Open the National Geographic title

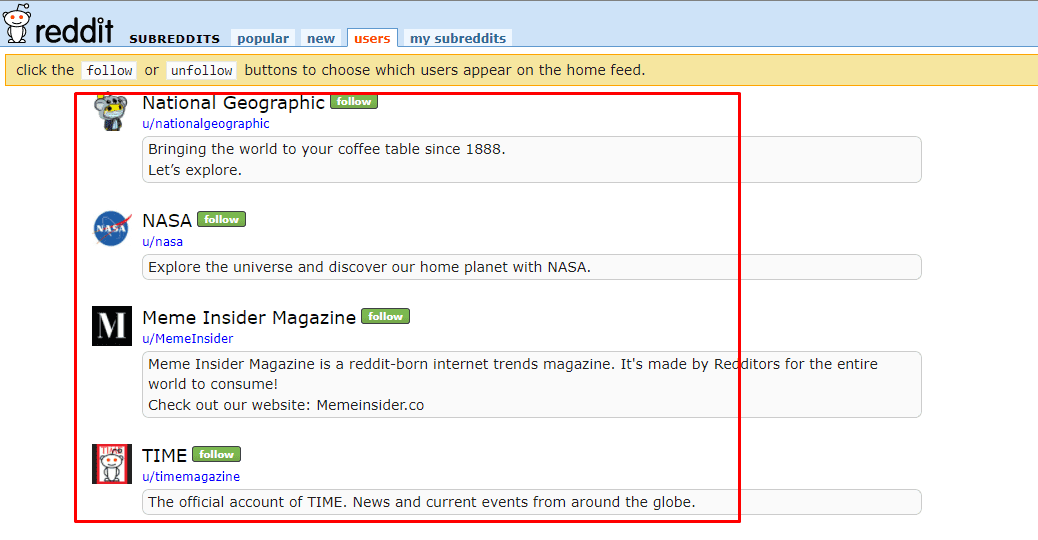234,103
